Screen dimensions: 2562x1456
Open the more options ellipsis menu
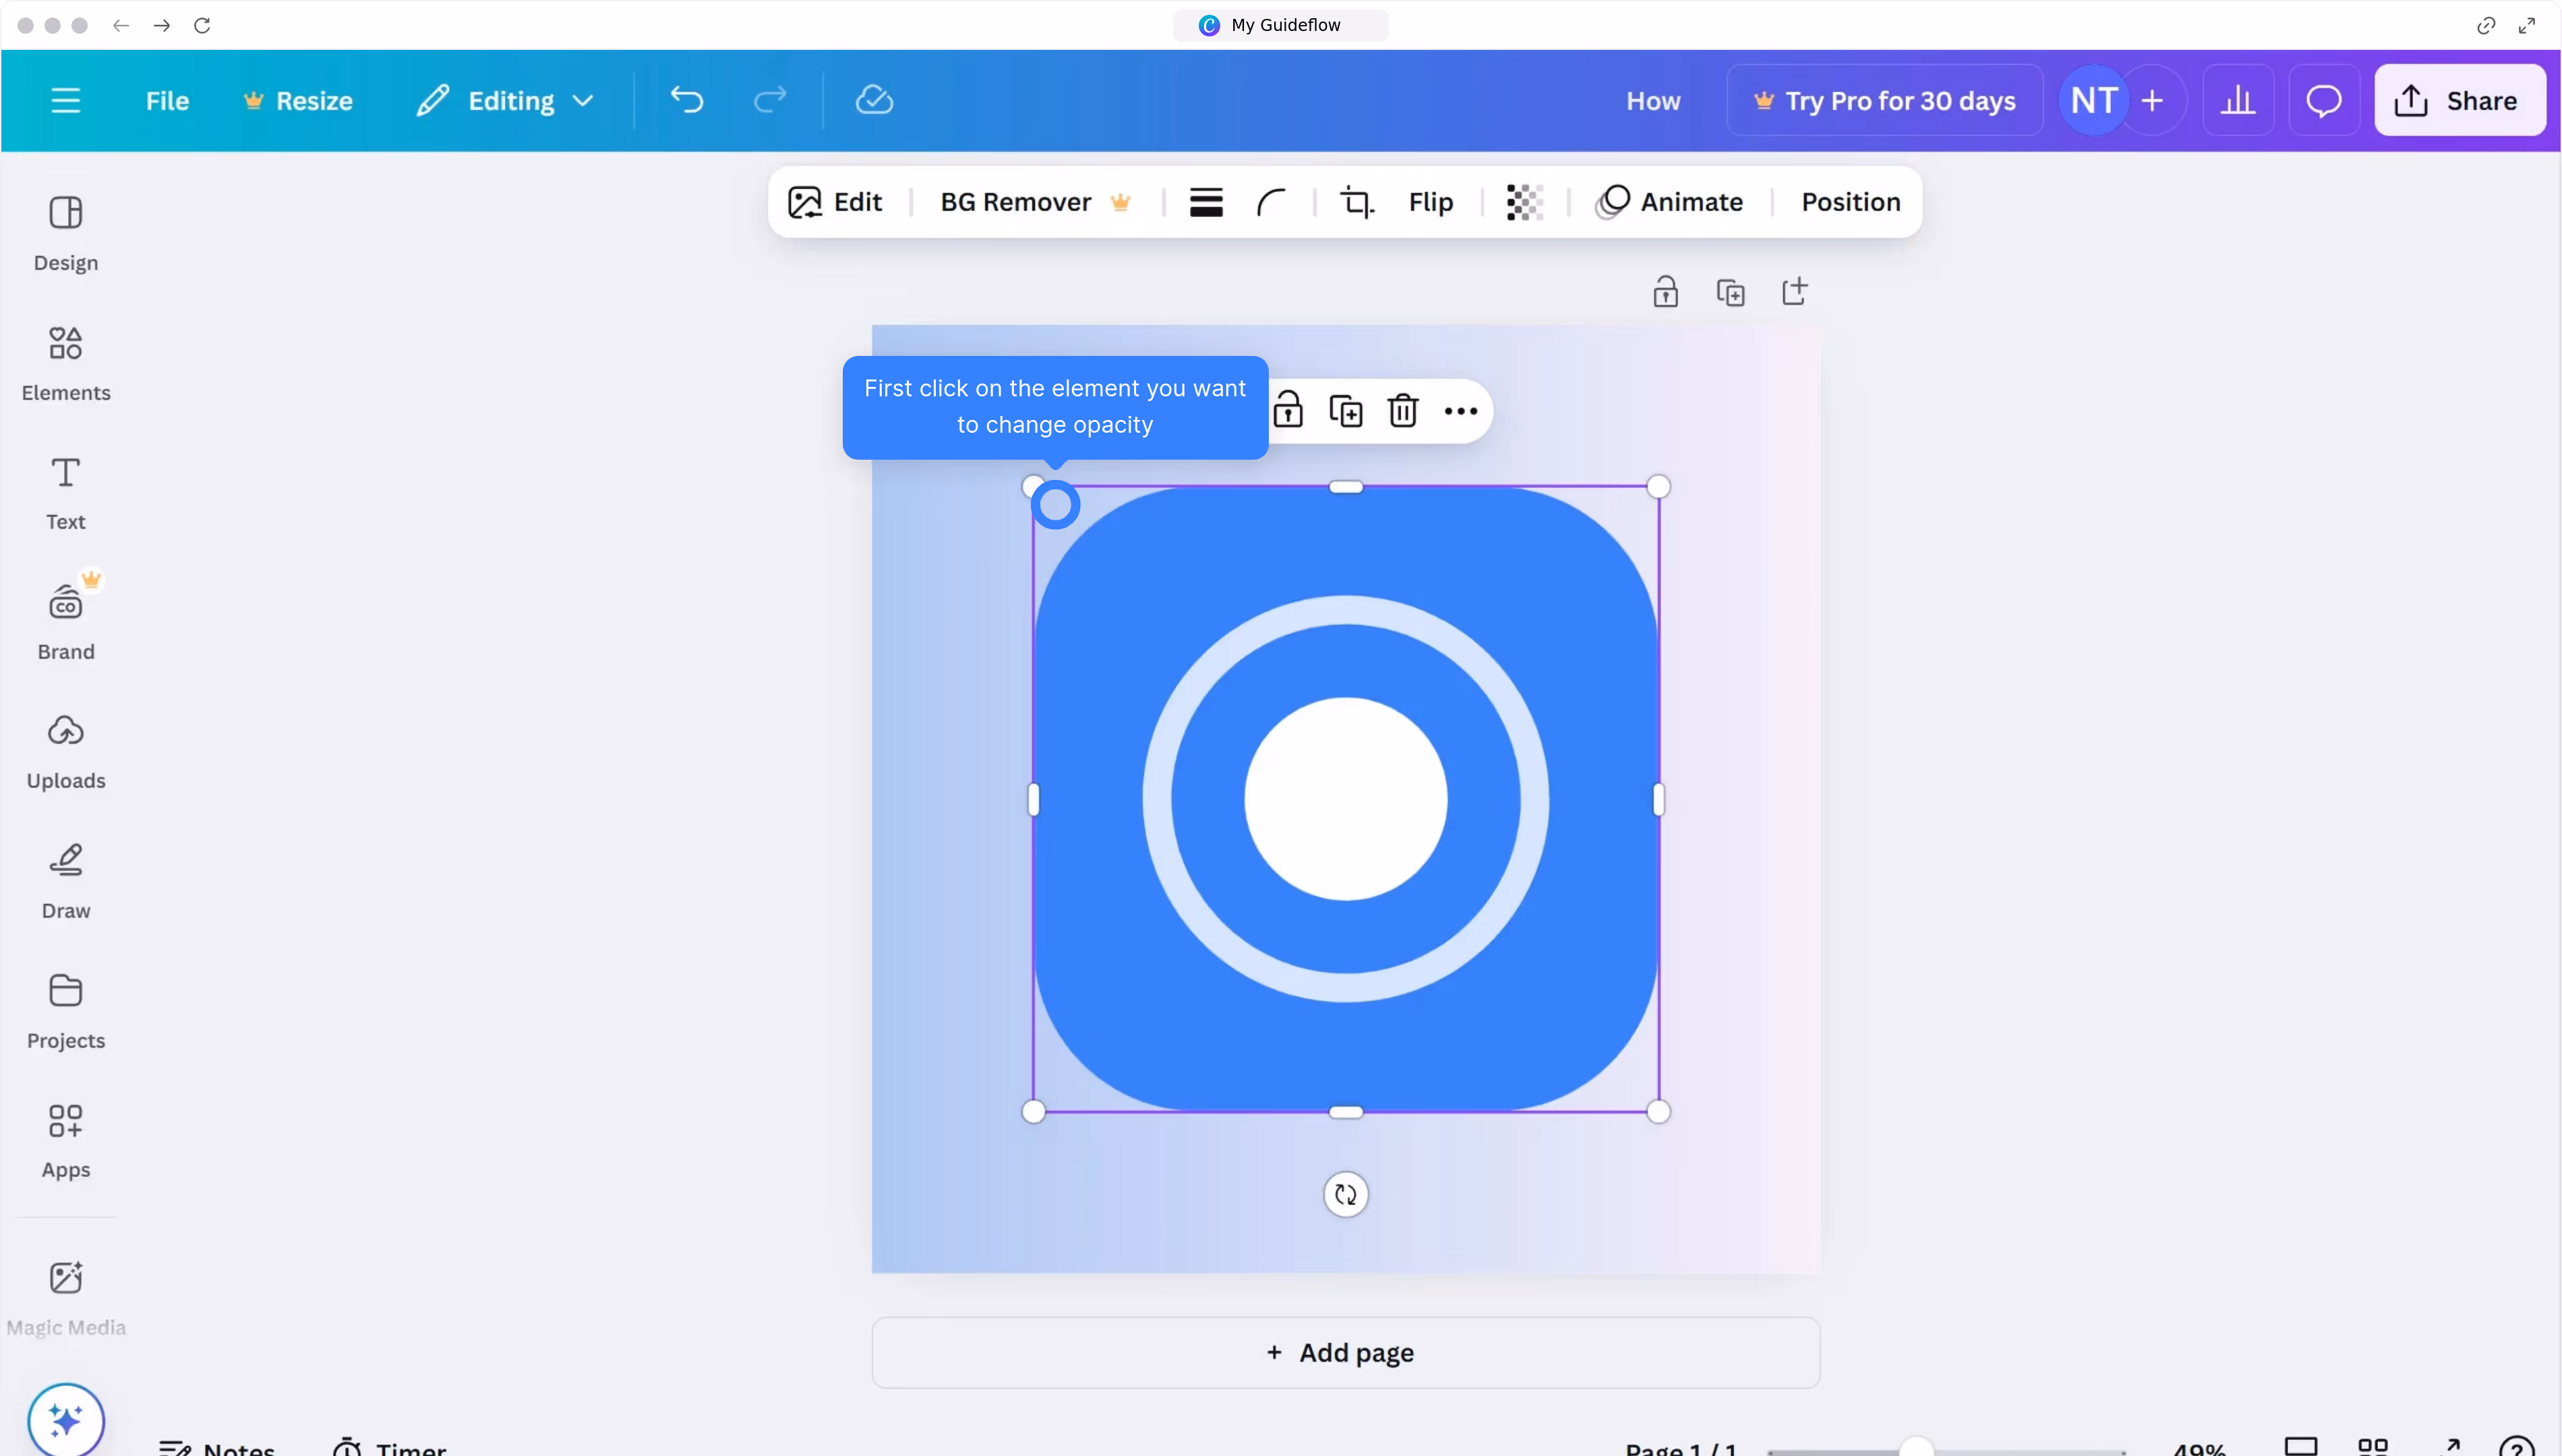(1460, 411)
